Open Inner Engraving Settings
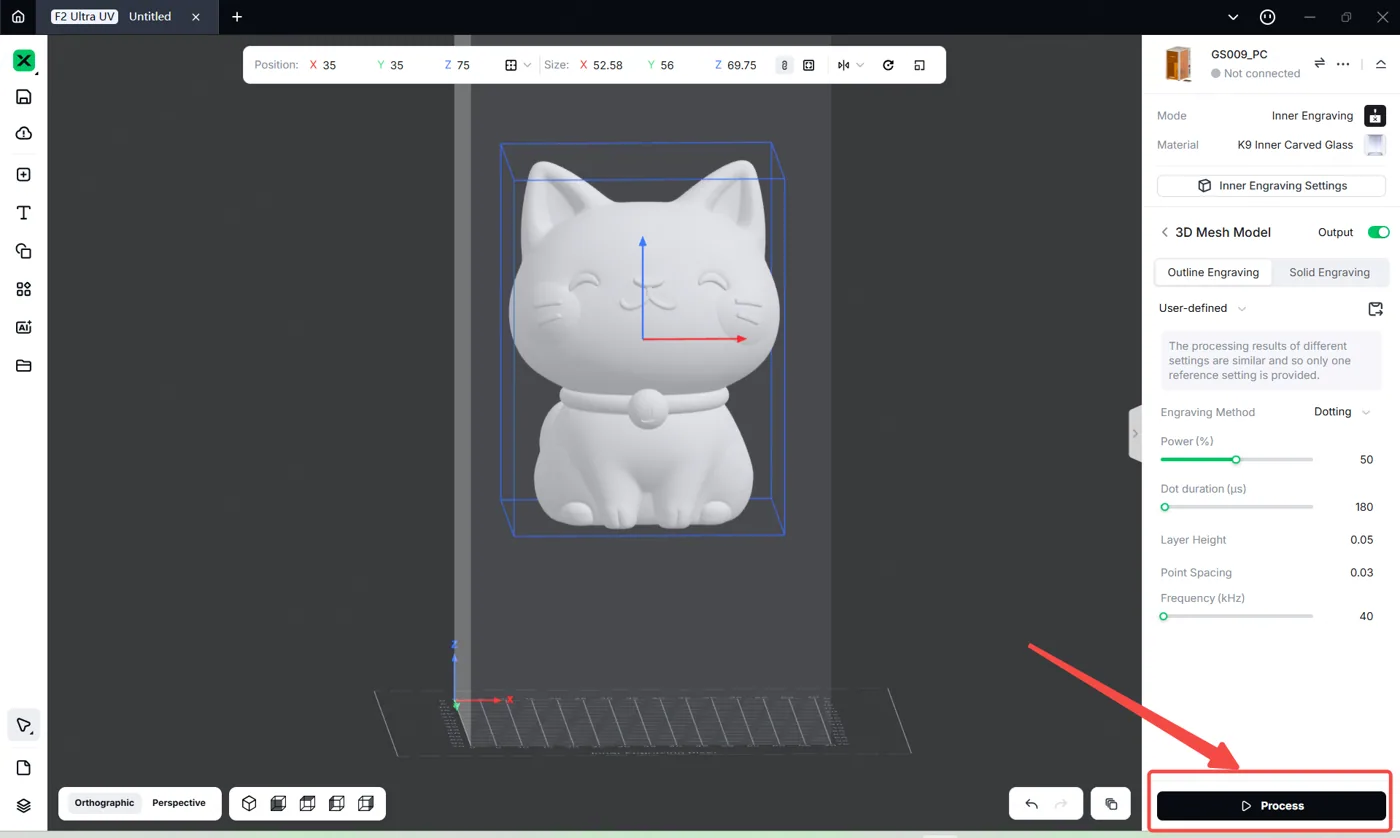Screen dimensions: 1400x838 1271,185
